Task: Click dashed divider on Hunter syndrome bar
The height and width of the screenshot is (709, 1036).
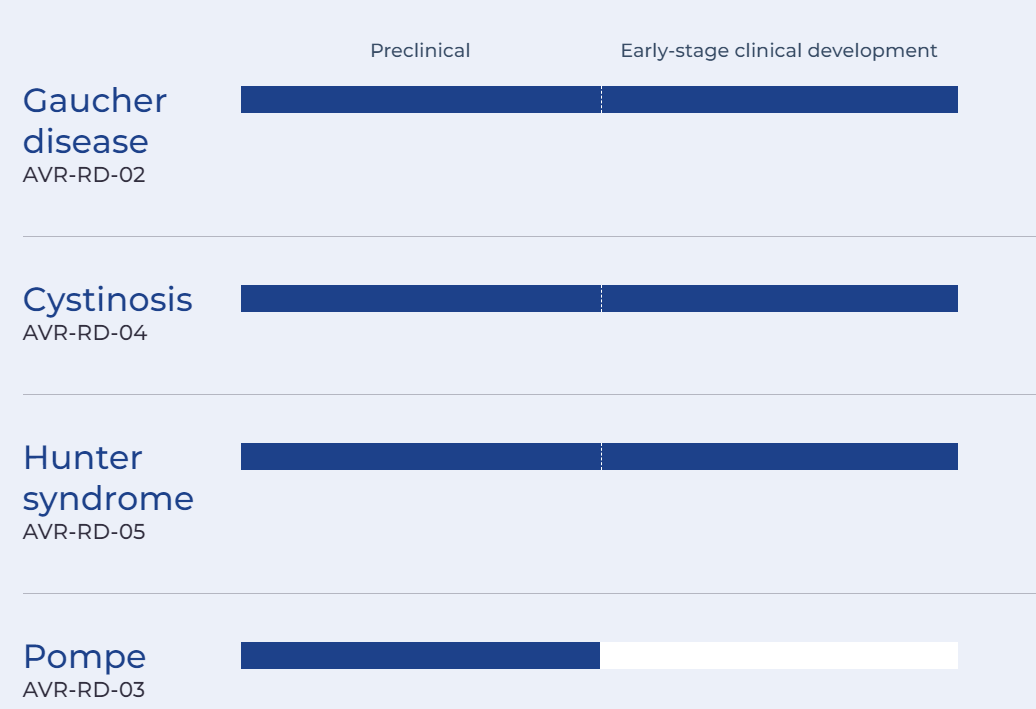Action: [x=601, y=457]
